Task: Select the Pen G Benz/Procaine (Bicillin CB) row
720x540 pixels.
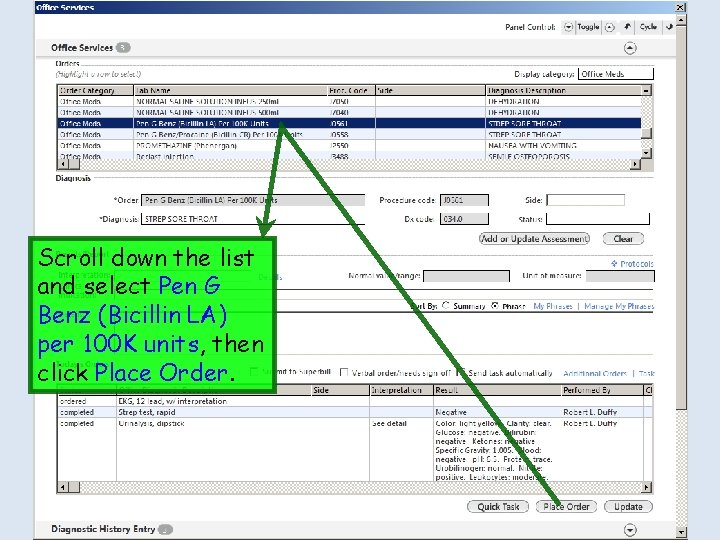Action: click(349, 135)
